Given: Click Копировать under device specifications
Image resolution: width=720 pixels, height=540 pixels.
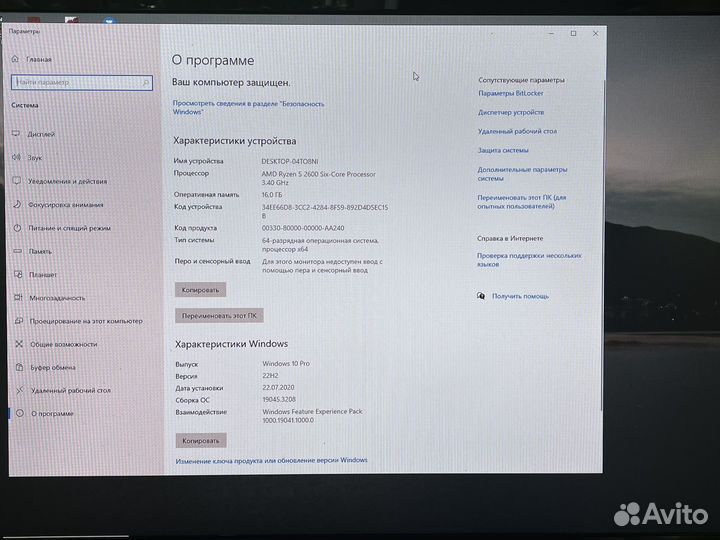Looking at the screenshot, I should tap(200, 290).
